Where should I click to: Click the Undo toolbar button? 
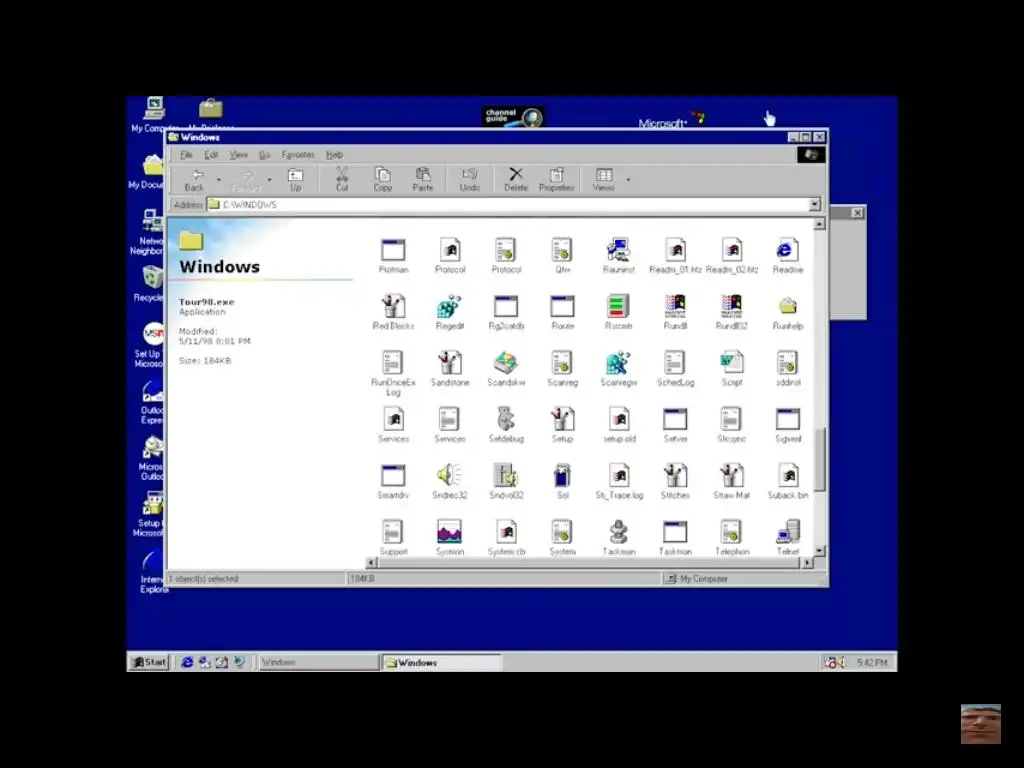coord(470,180)
